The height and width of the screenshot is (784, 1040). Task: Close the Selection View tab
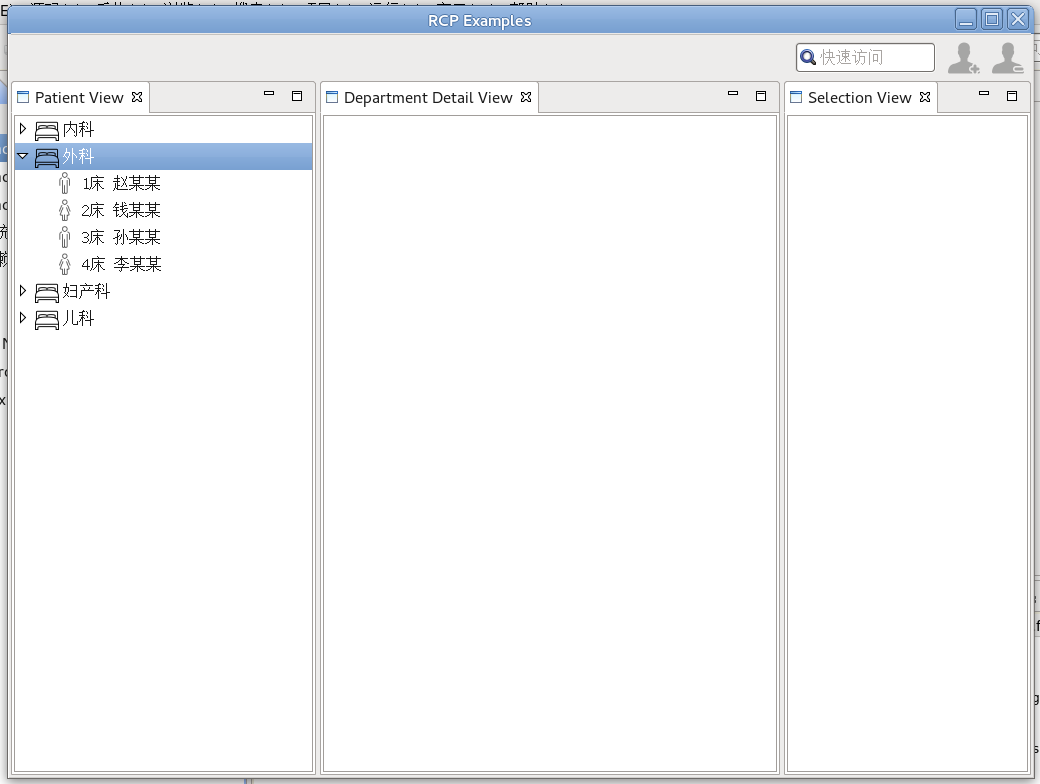pos(925,97)
